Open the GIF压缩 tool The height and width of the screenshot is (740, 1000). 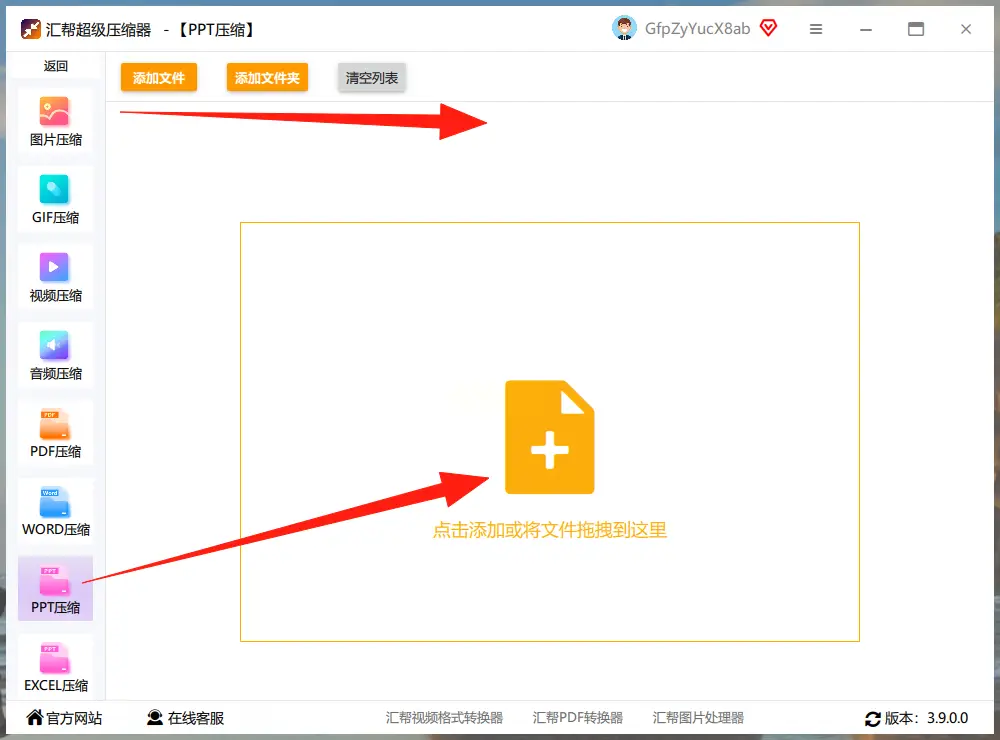tap(55, 198)
